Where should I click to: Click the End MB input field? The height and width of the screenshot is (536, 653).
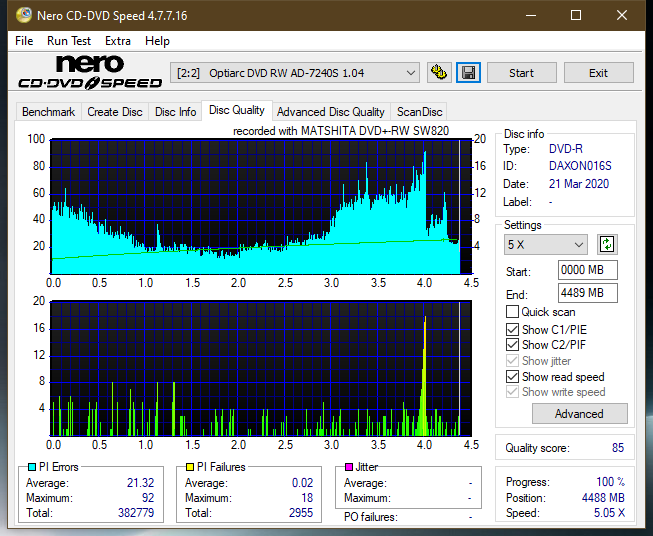(x=587, y=293)
